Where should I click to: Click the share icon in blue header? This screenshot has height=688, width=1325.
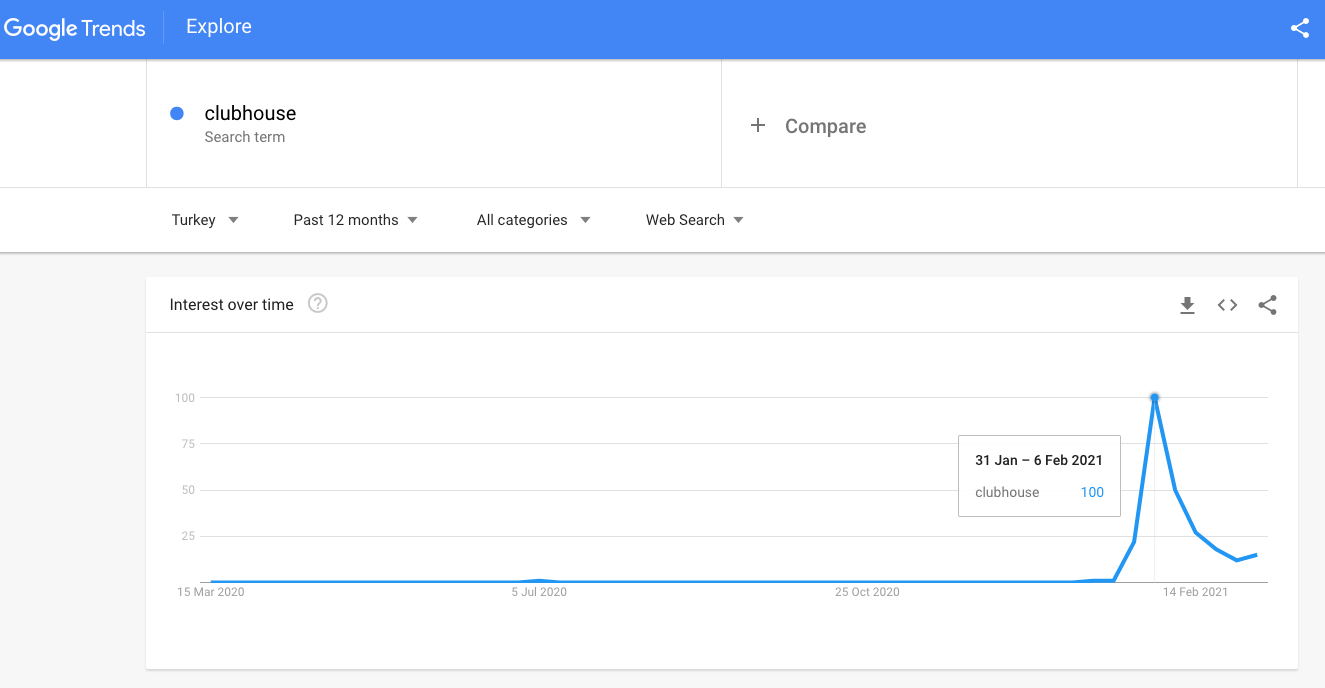pyautogui.click(x=1299, y=28)
